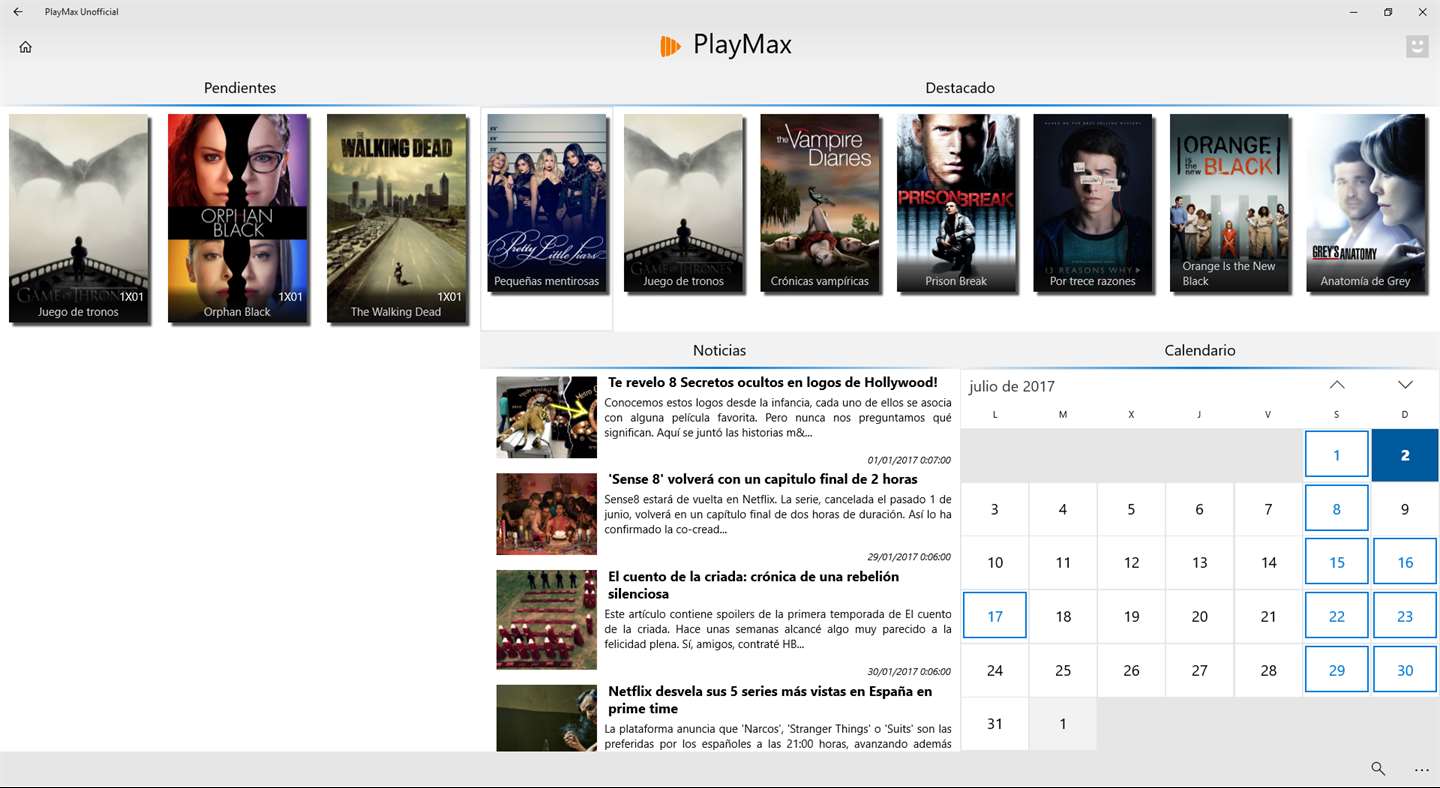
Task: Go to the Home icon
Action: pyautogui.click(x=26, y=47)
